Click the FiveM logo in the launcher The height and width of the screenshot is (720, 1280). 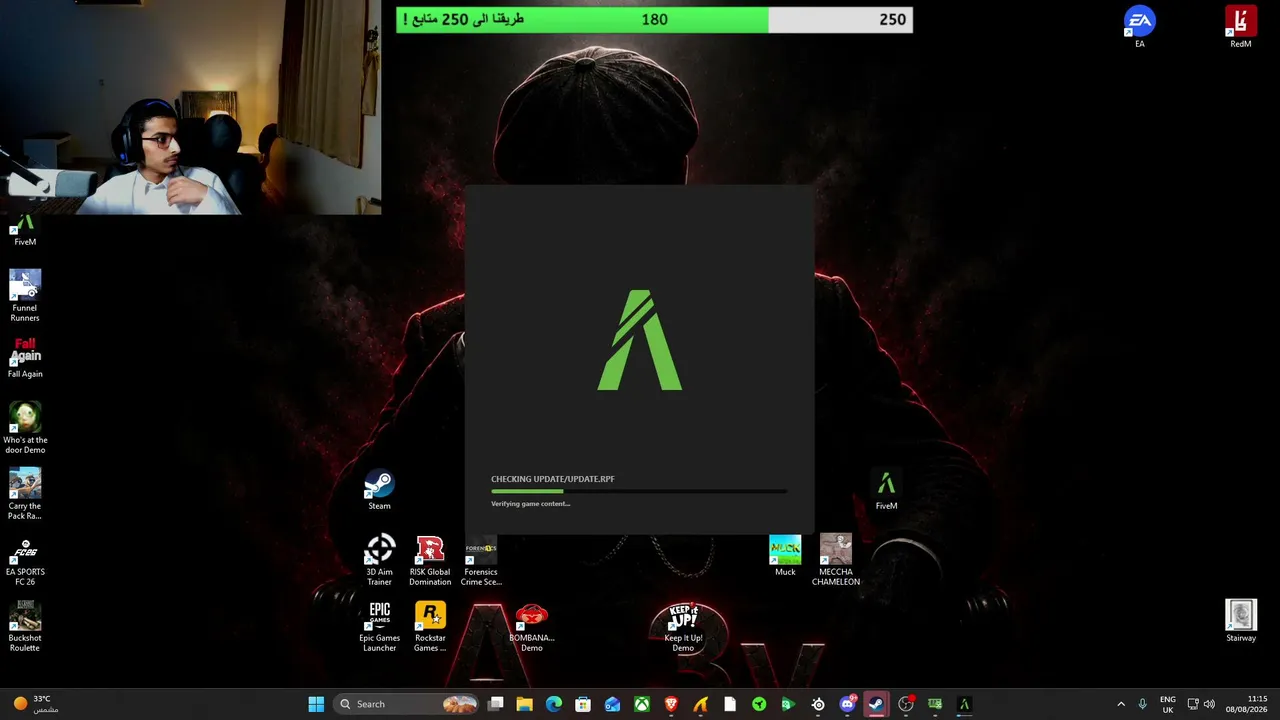(640, 340)
